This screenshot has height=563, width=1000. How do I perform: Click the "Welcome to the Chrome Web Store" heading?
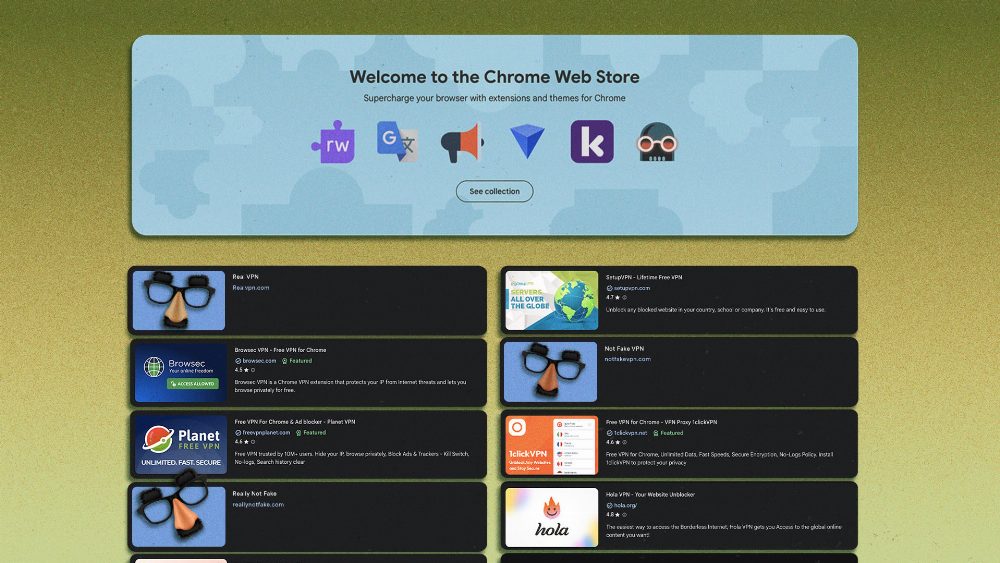tap(494, 77)
